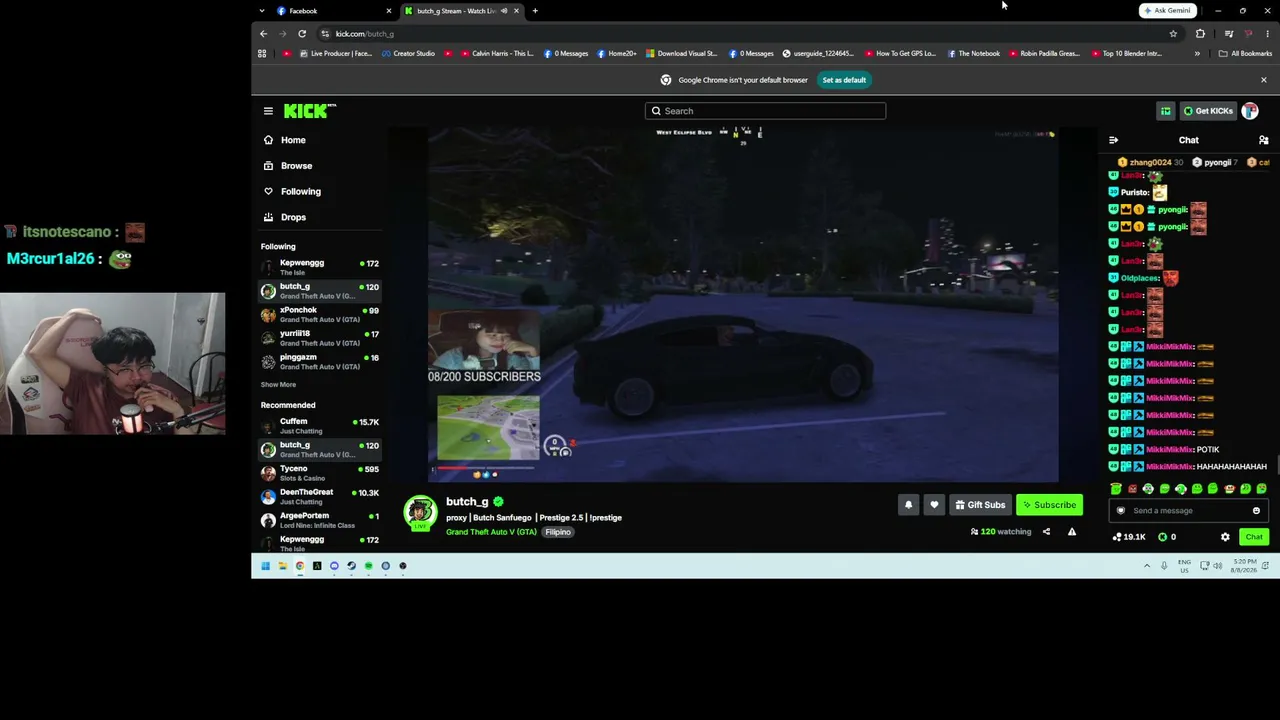
Task: Mute the butch_g Stream tab's audio icon
Action: click(x=503, y=11)
